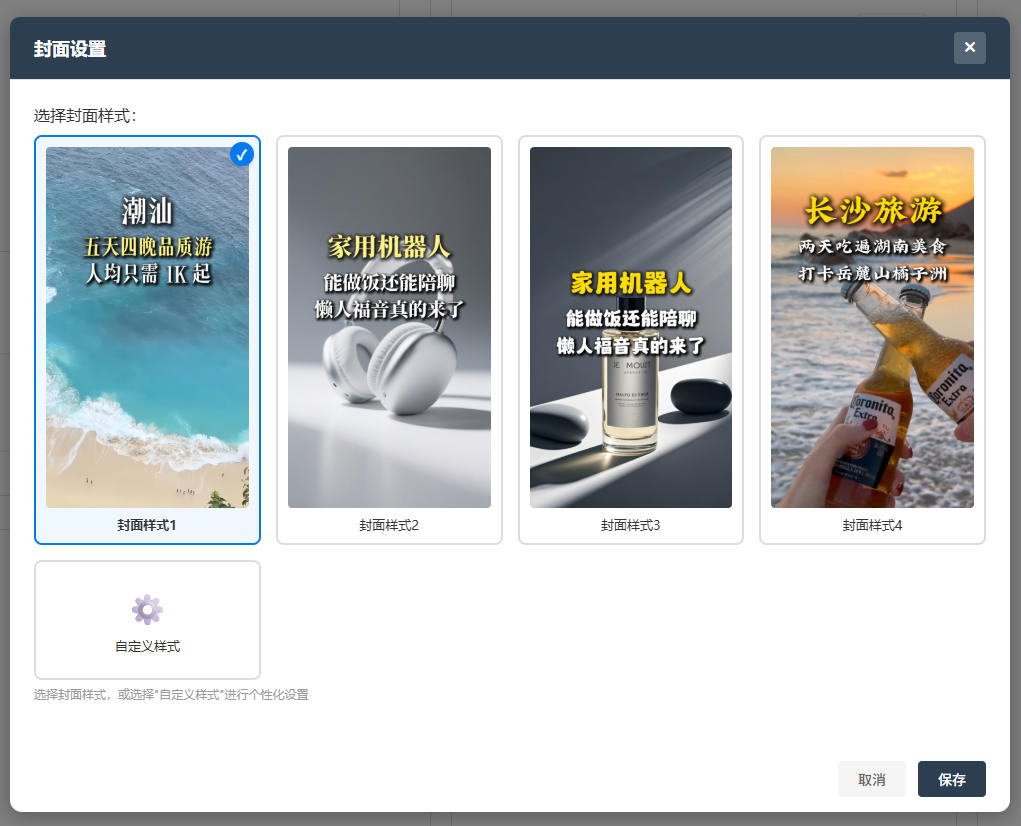Click the blue checkmark badge on 封面样式1
This screenshot has height=826, width=1021.
pyautogui.click(x=242, y=154)
